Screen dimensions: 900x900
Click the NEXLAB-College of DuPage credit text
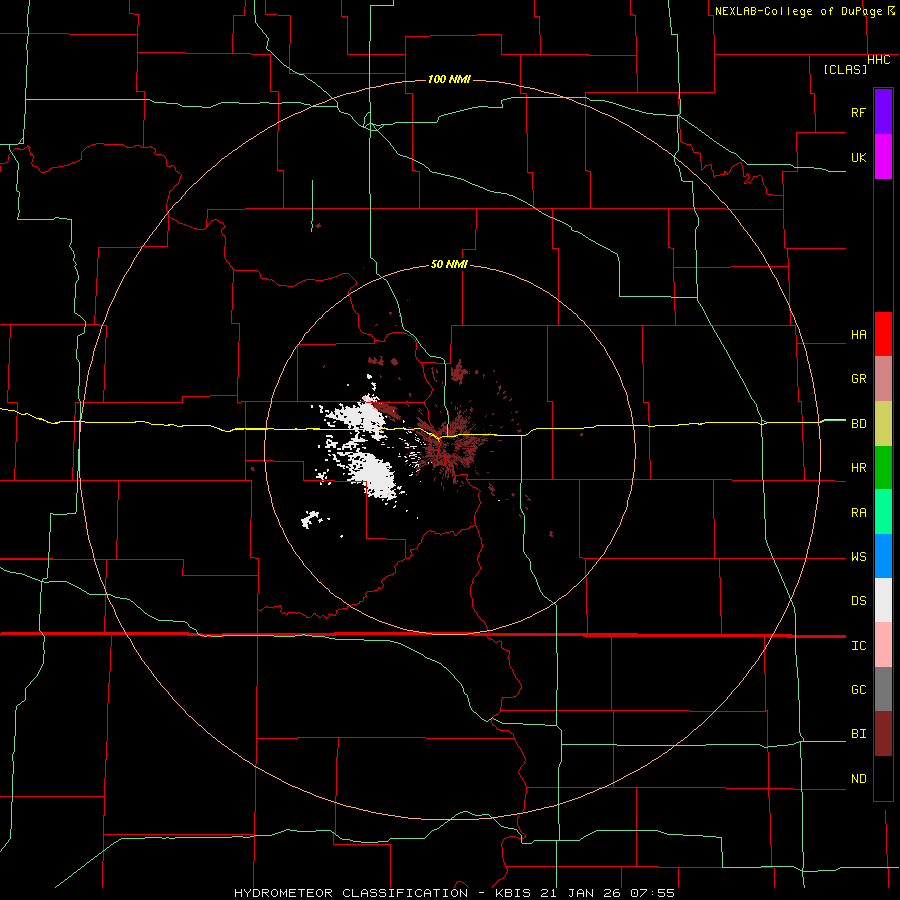pyautogui.click(x=798, y=11)
